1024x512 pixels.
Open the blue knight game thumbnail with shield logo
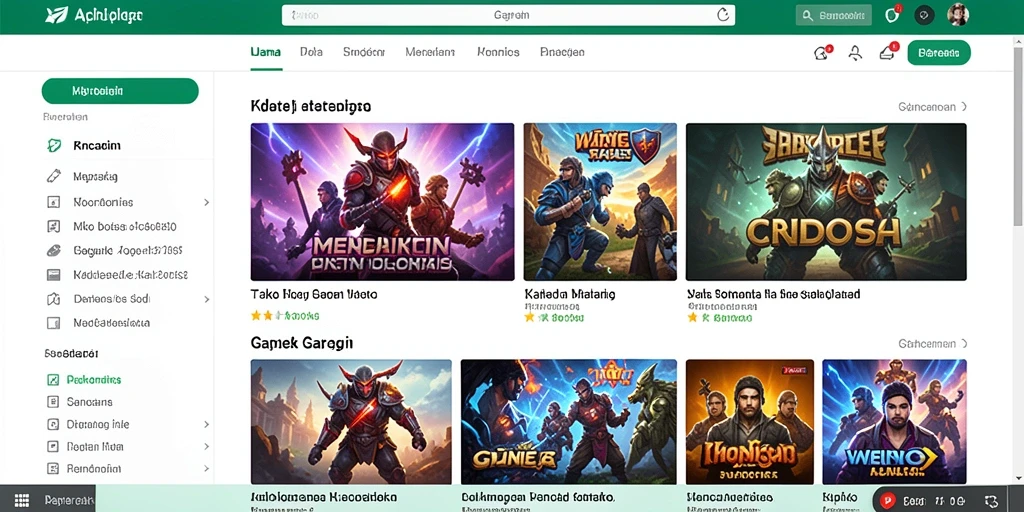[x=600, y=202]
